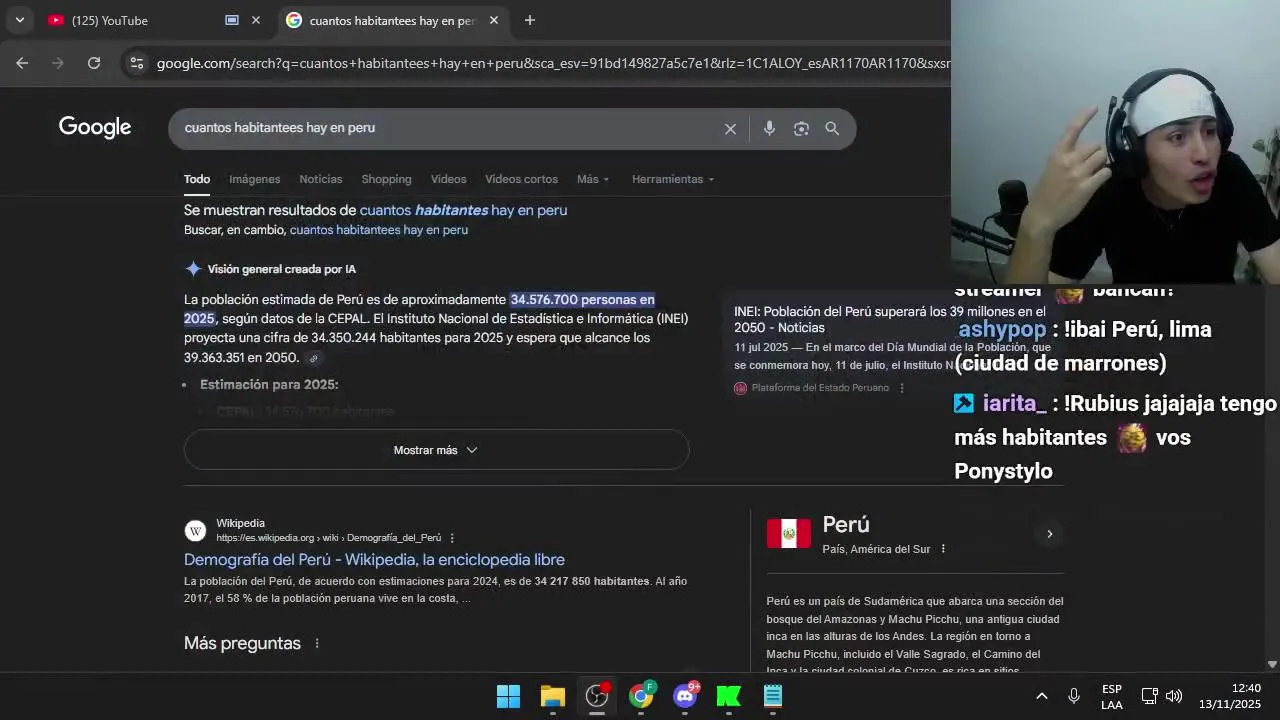This screenshot has height=720, width=1280.
Task: Click the streamer webcam overlay
Action: [x=1115, y=142]
